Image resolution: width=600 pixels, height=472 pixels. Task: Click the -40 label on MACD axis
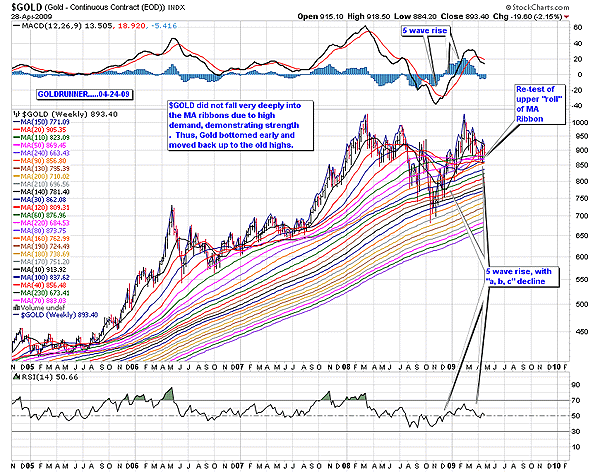577,106
